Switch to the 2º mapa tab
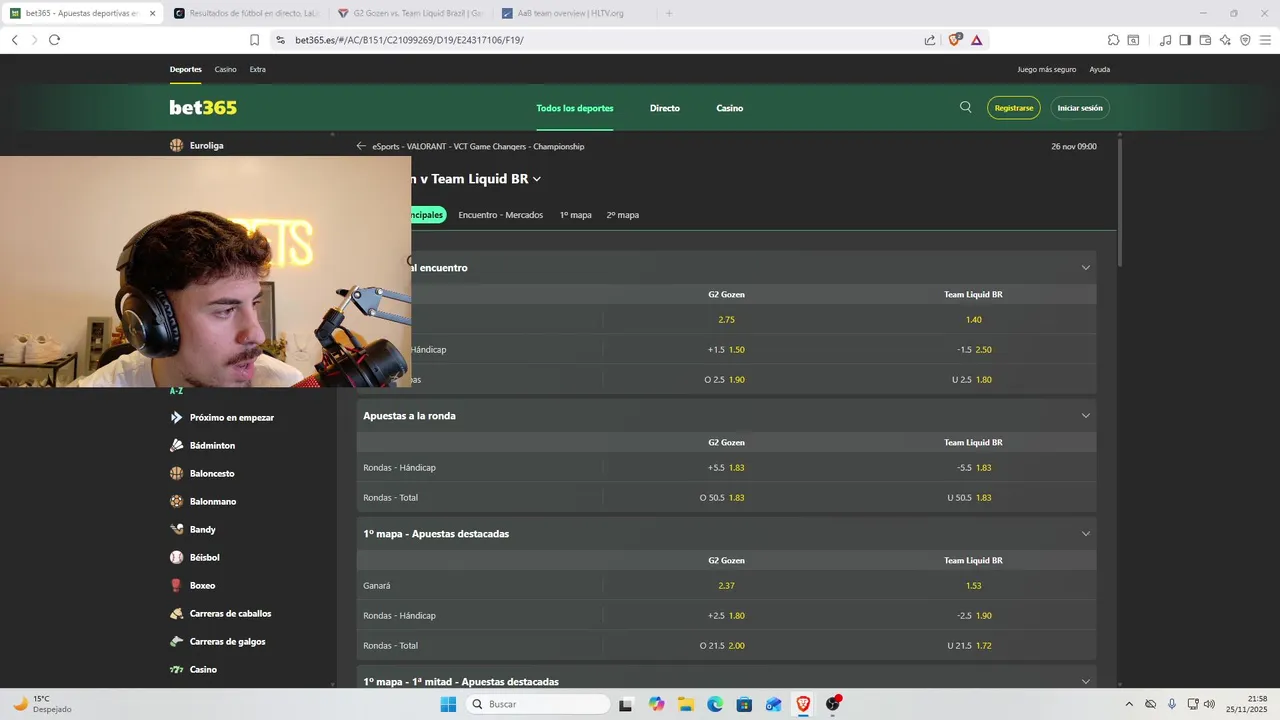Viewport: 1280px width, 720px height. coord(622,215)
